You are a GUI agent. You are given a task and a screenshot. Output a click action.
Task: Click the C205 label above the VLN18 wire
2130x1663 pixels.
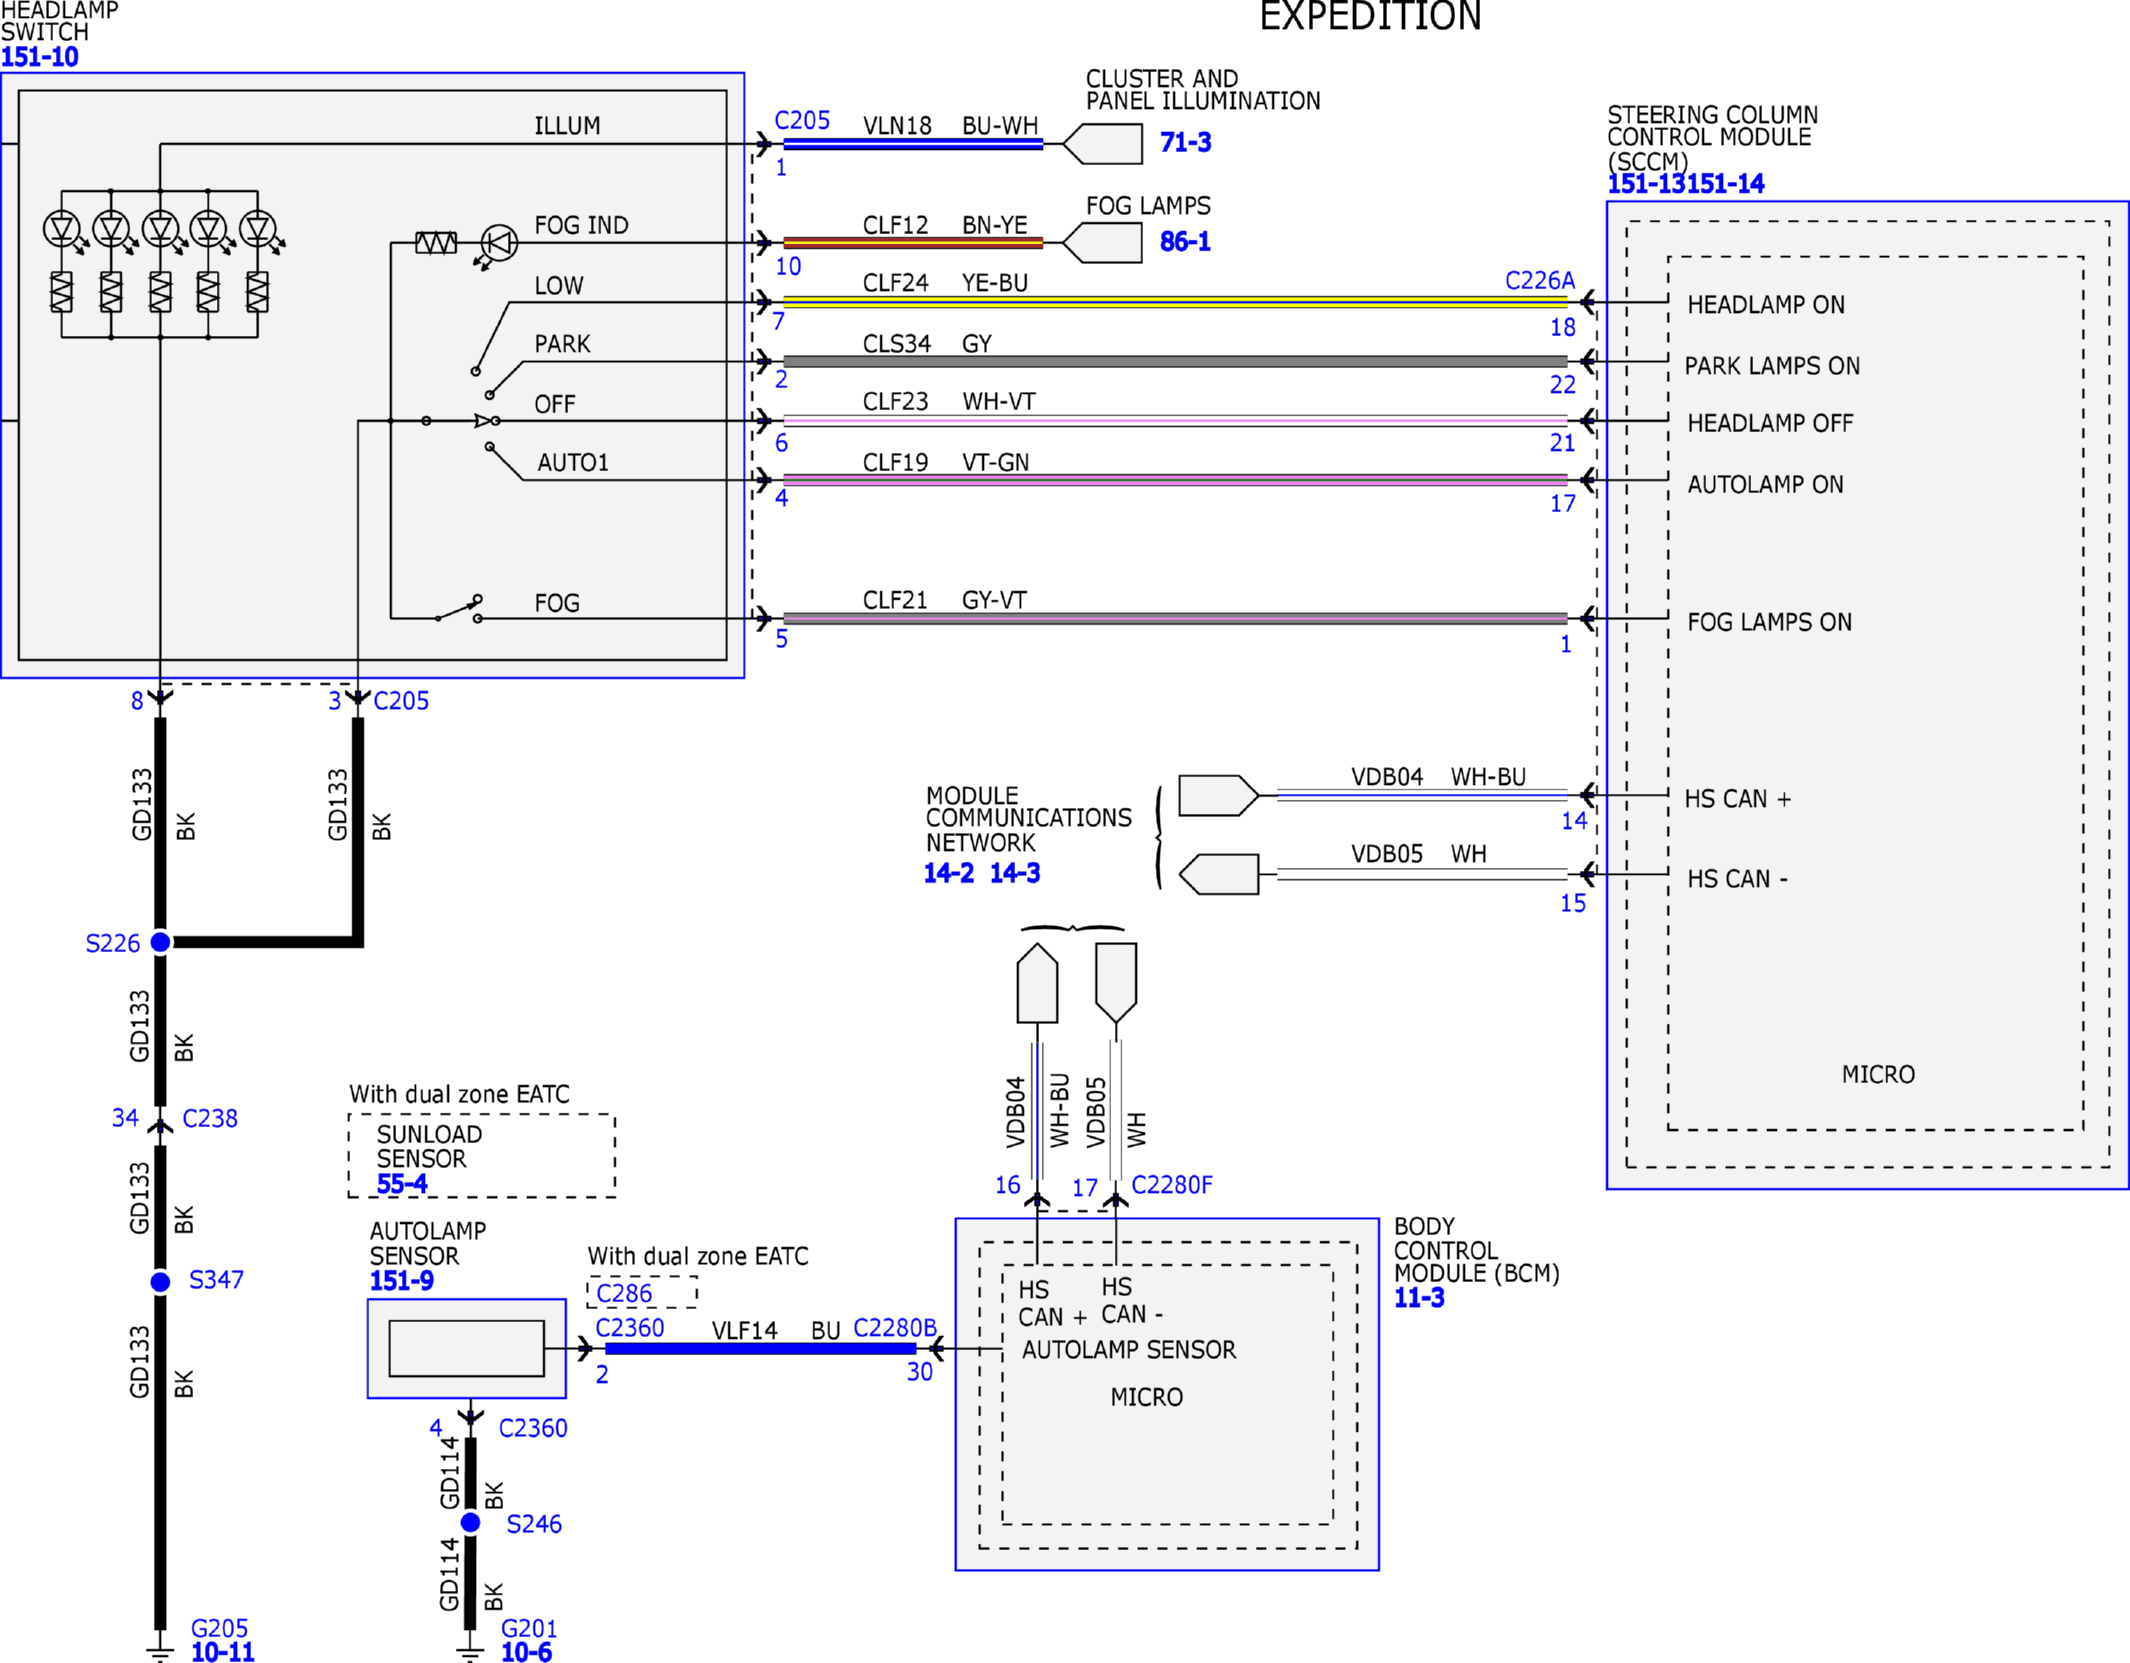[x=802, y=120]
